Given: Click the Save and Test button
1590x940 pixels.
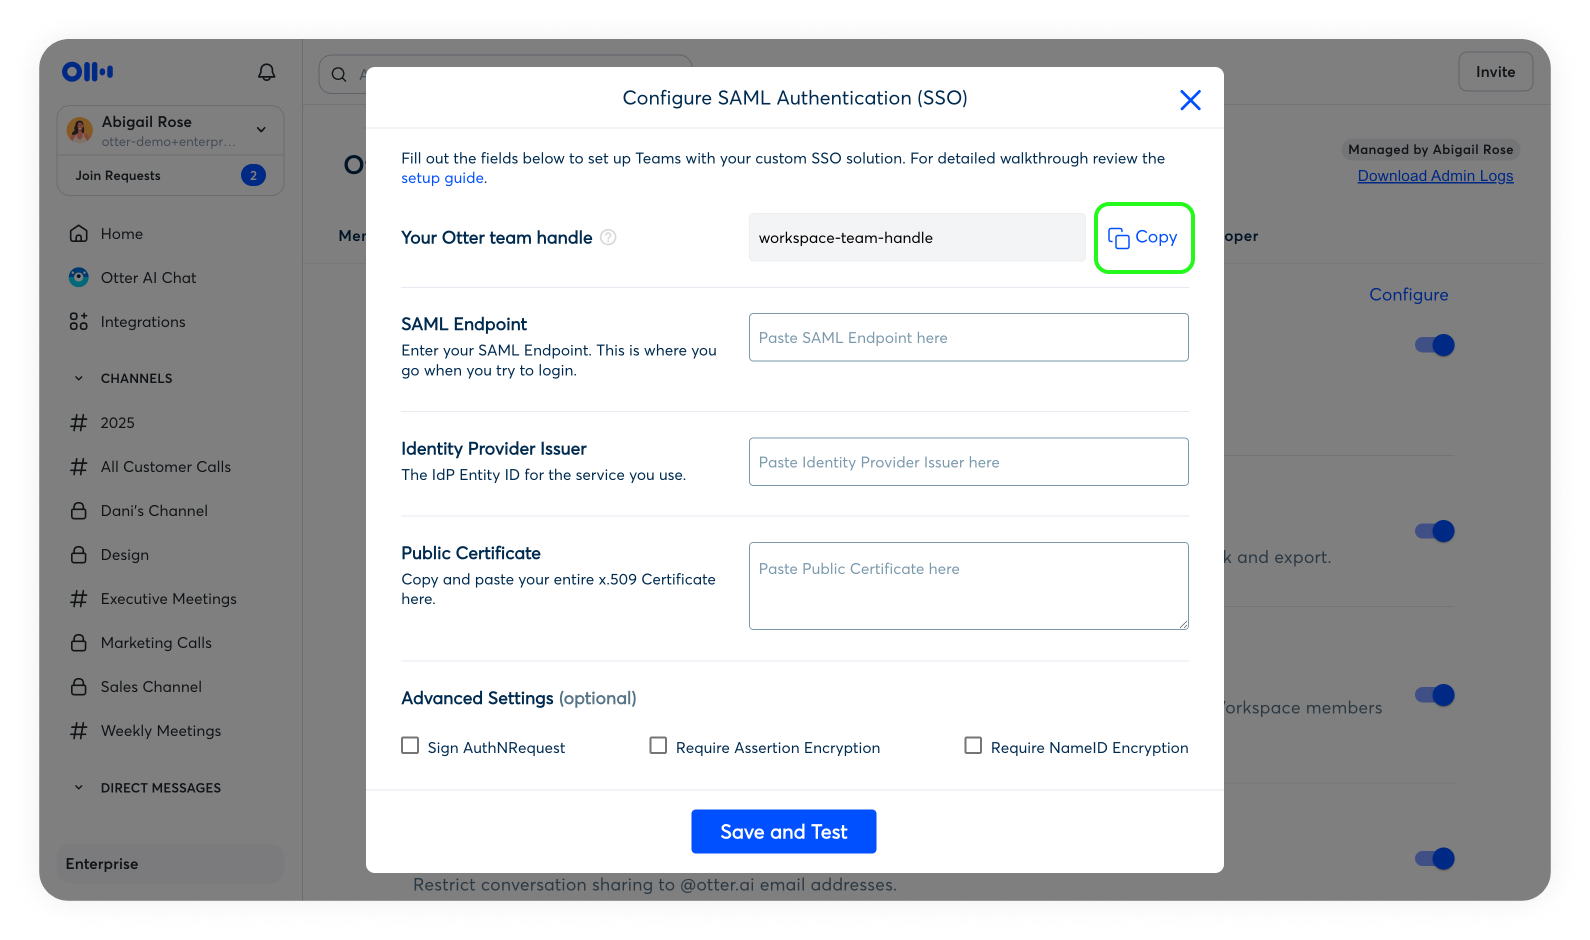Looking at the screenshot, I should (x=783, y=831).
